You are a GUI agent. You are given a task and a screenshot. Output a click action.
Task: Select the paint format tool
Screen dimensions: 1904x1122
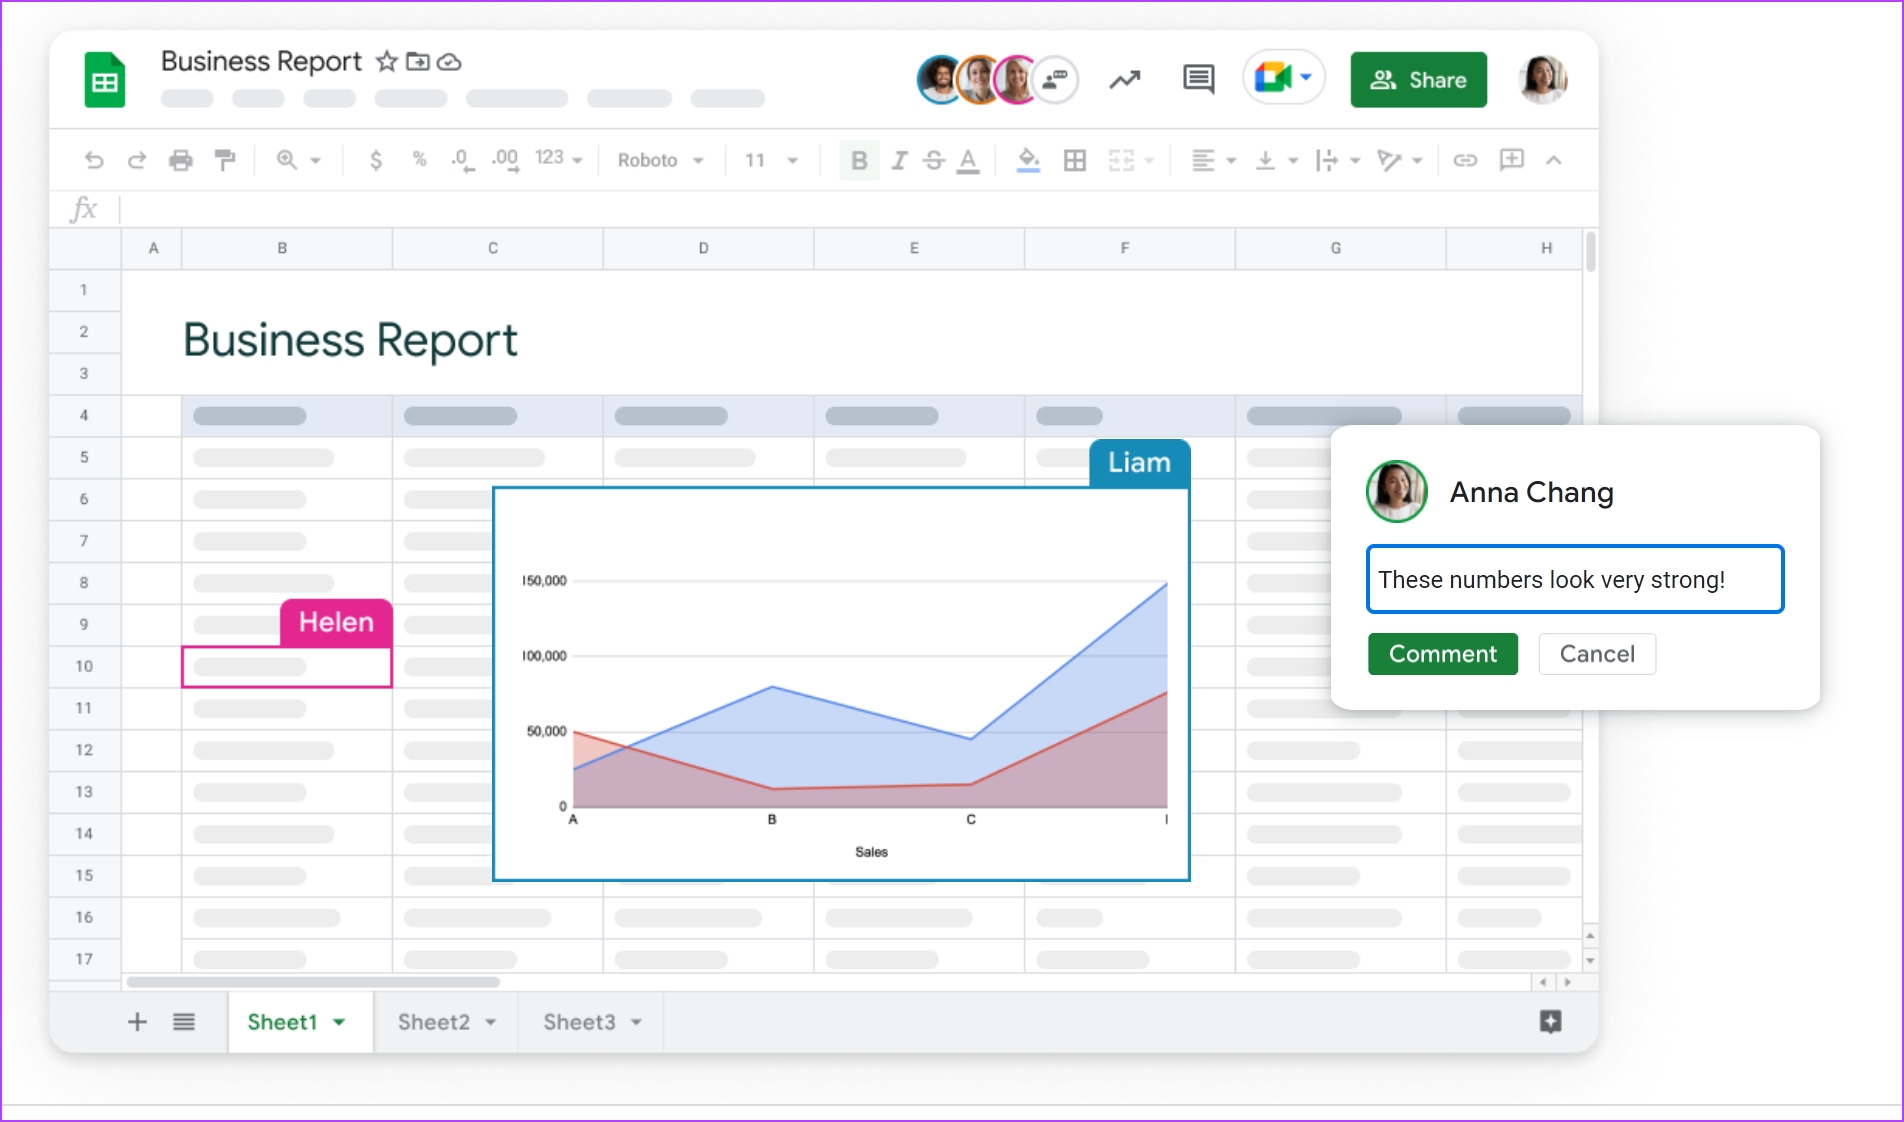point(225,160)
